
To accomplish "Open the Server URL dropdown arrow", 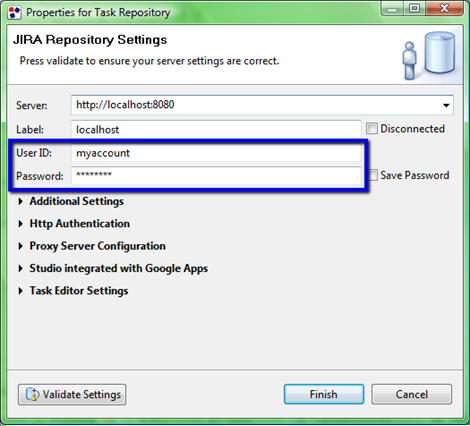I will pyautogui.click(x=446, y=105).
